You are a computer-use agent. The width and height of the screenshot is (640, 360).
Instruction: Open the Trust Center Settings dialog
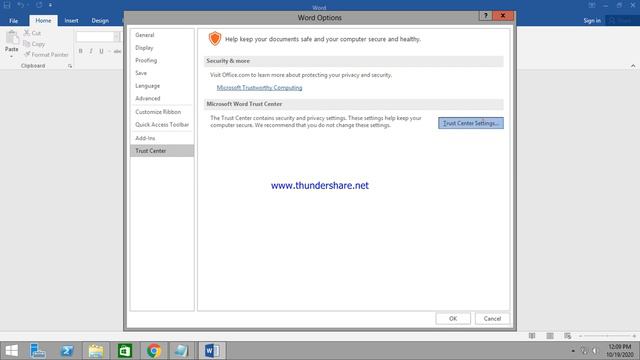click(x=471, y=123)
